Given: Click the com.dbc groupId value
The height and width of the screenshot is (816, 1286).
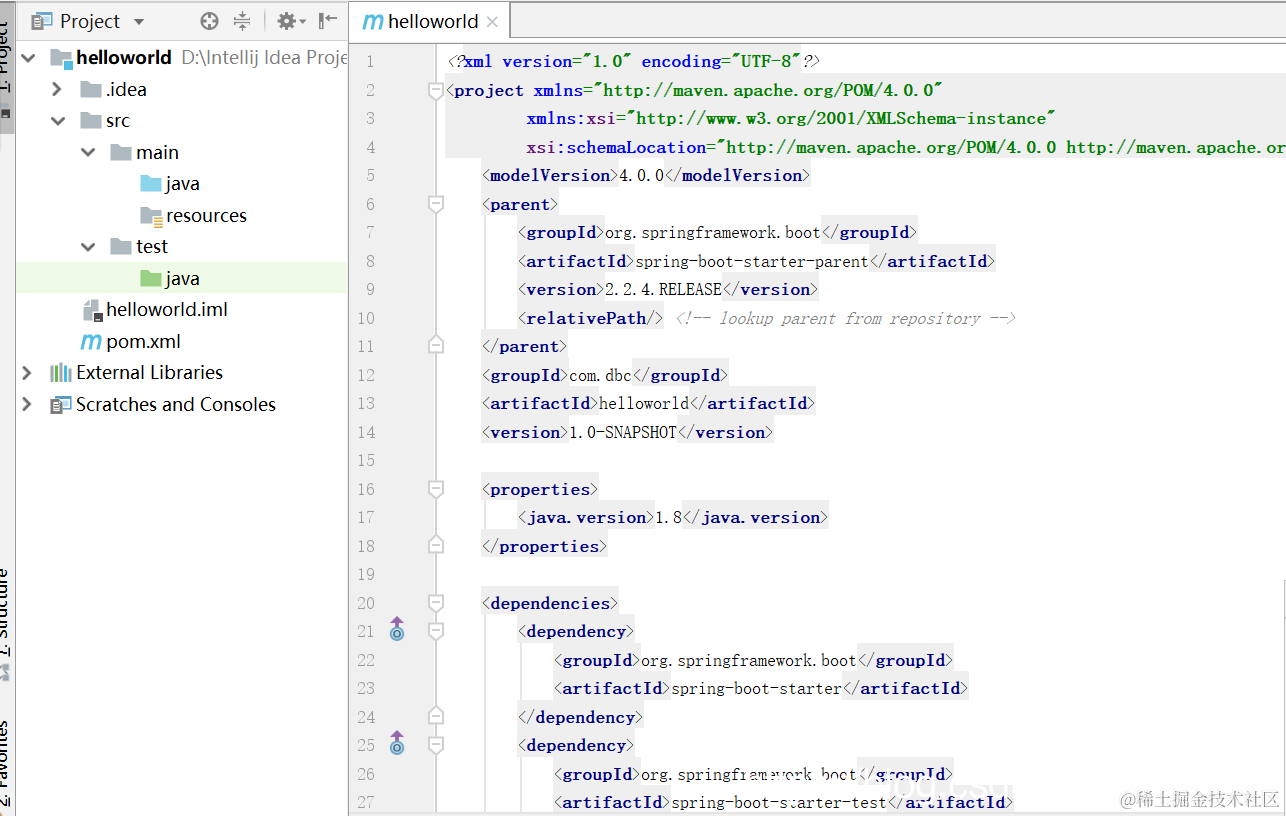Looking at the screenshot, I should tap(600, 375).
